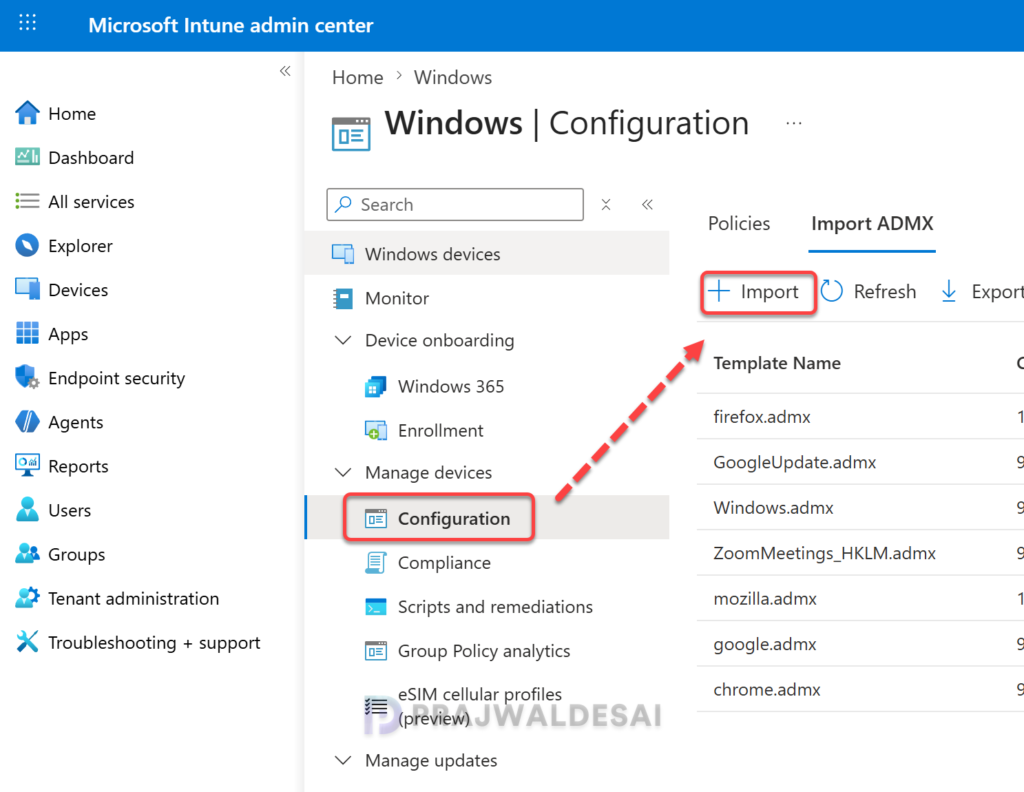Click the Compliance document icon
1024x792 pixels.
pos(376,562)
